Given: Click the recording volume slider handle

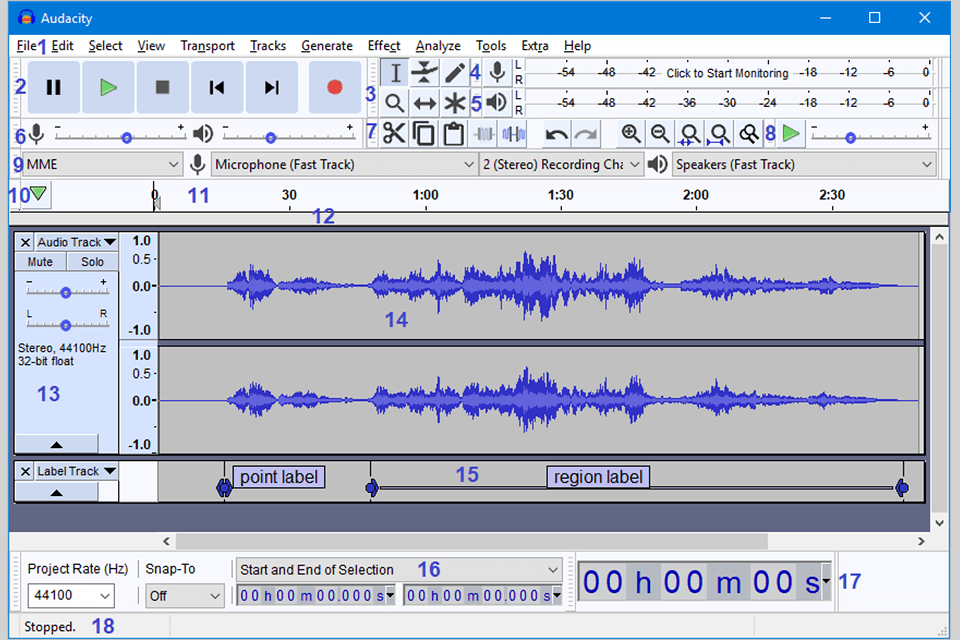Looking at the screenshot, I should 127,138.
